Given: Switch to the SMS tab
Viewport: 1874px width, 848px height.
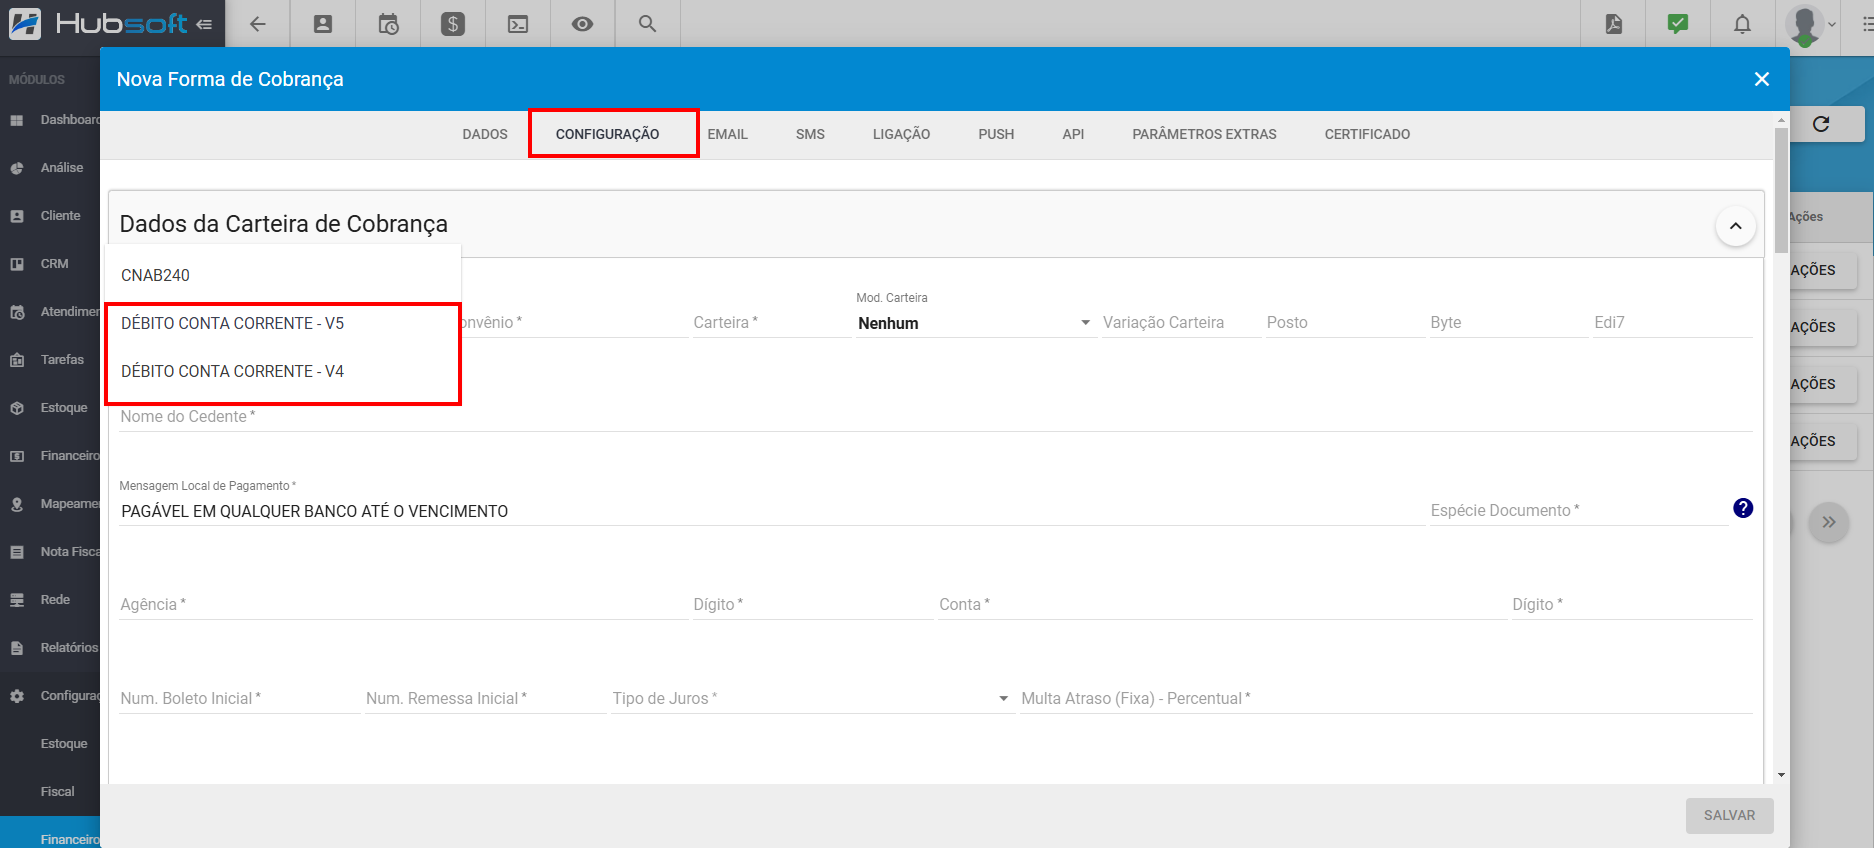Looking at the screenshot, I should 810,134.
